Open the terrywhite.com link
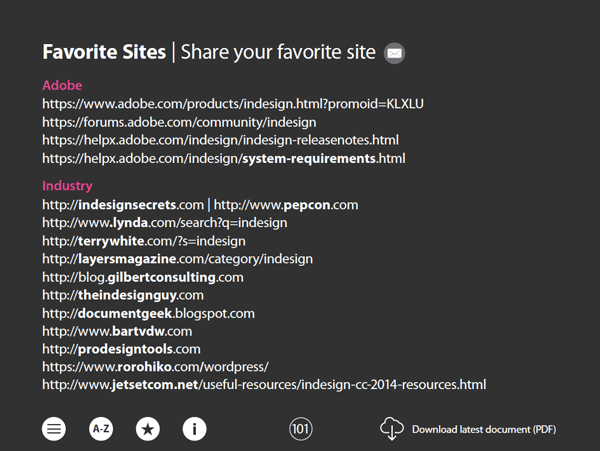 coord(144,241)
